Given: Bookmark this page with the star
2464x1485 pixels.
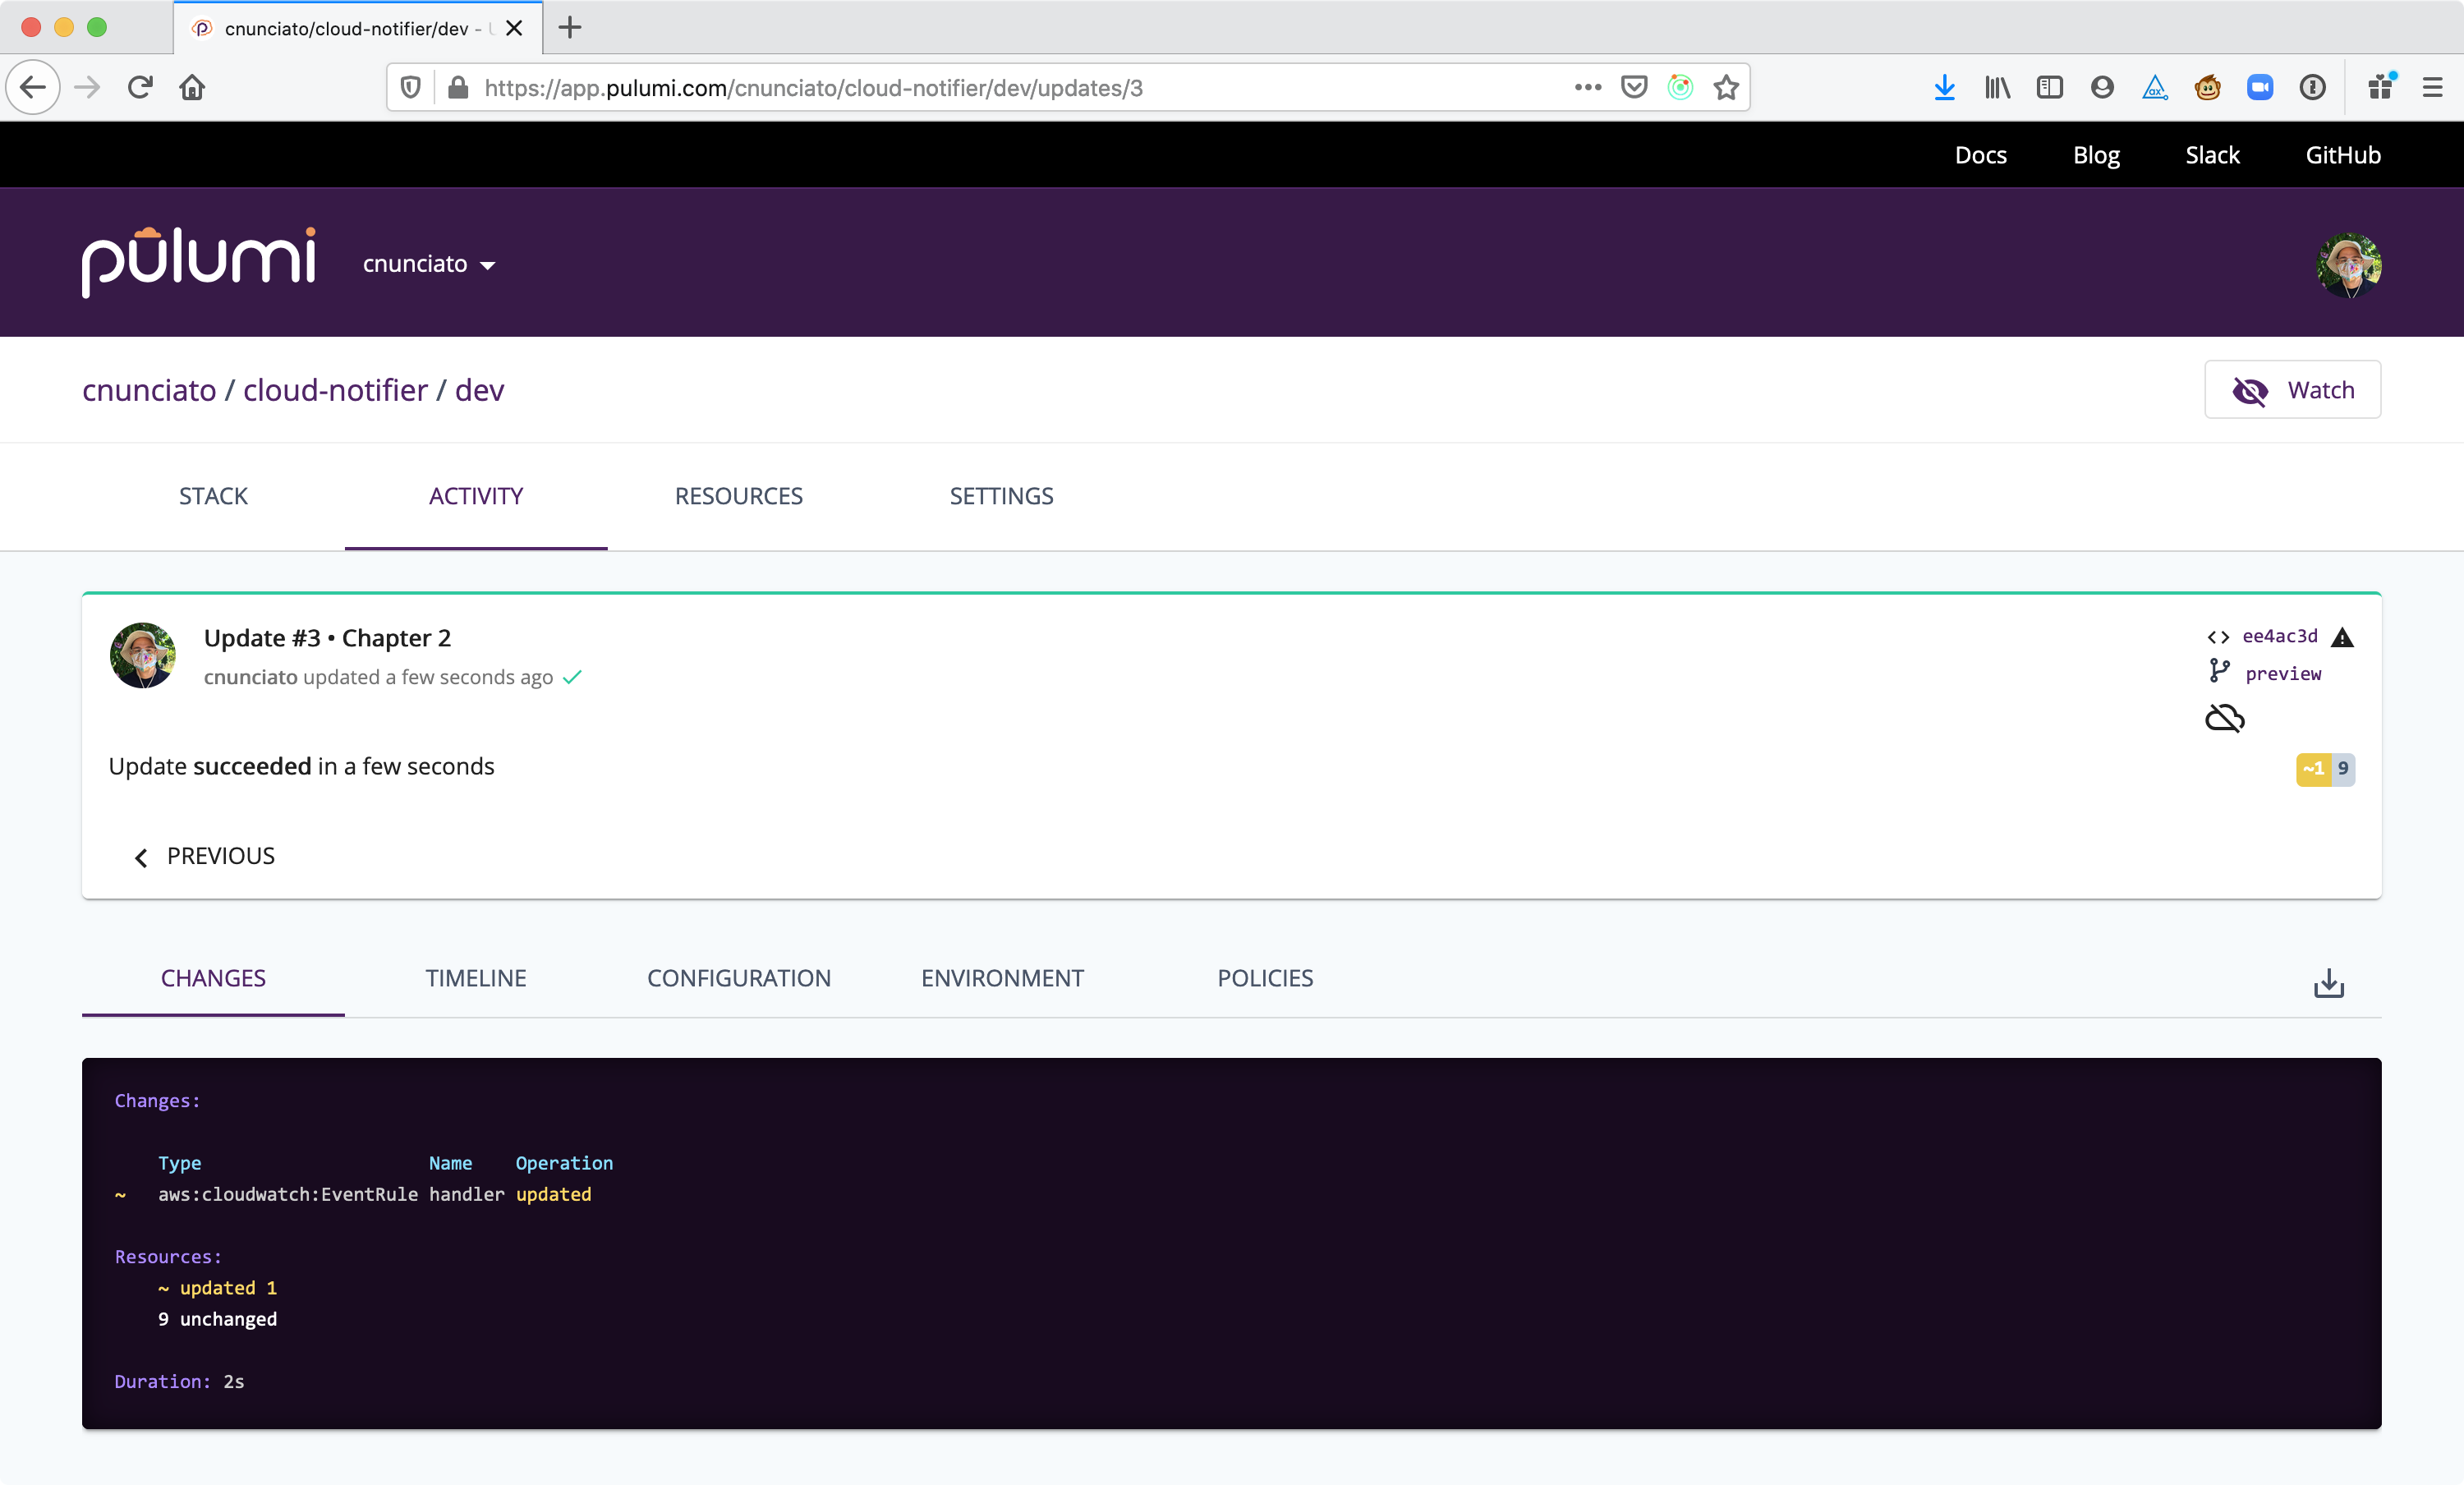Looking at the screenshot, I should [1726, 88].
